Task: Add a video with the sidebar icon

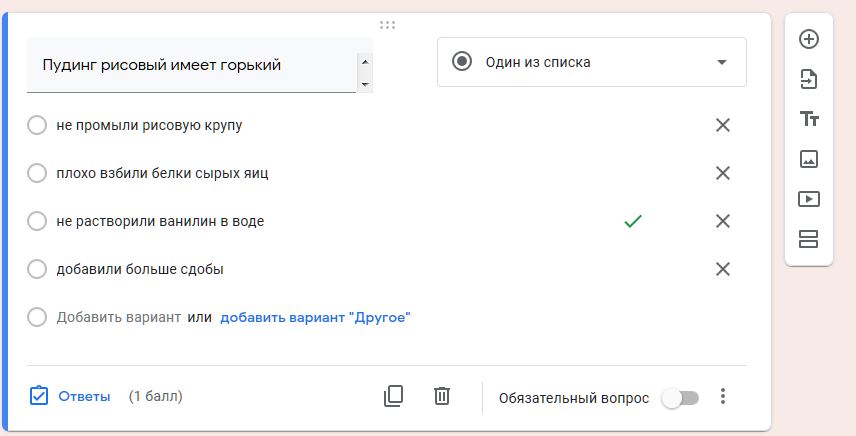Action: pyautogui.click(x=809, y=199)
